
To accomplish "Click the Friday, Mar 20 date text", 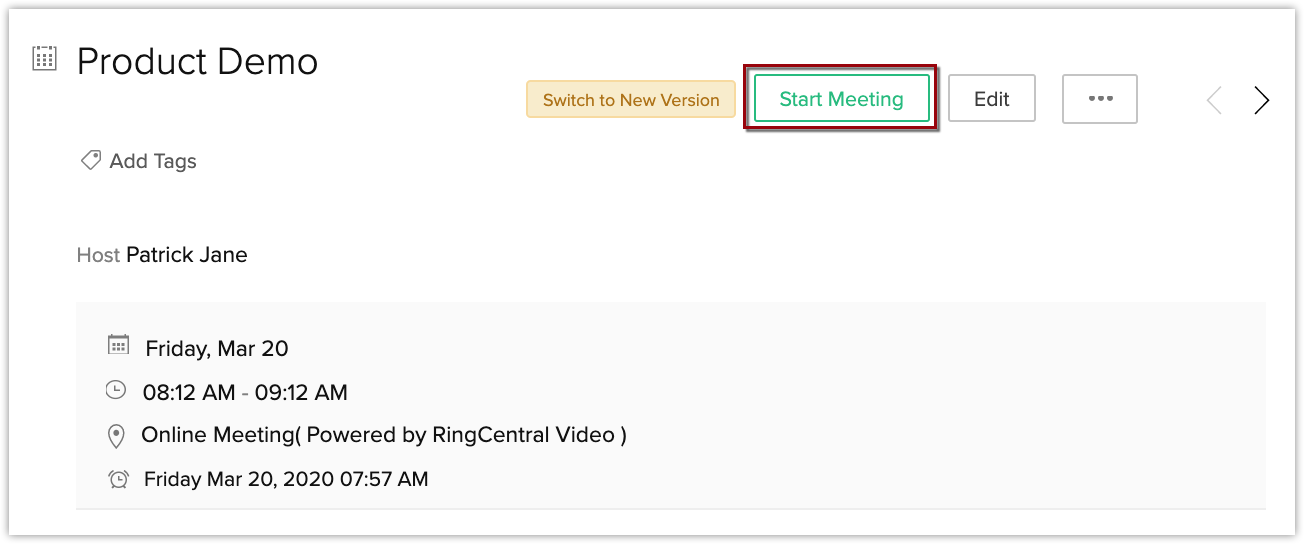I will (217, 349).
